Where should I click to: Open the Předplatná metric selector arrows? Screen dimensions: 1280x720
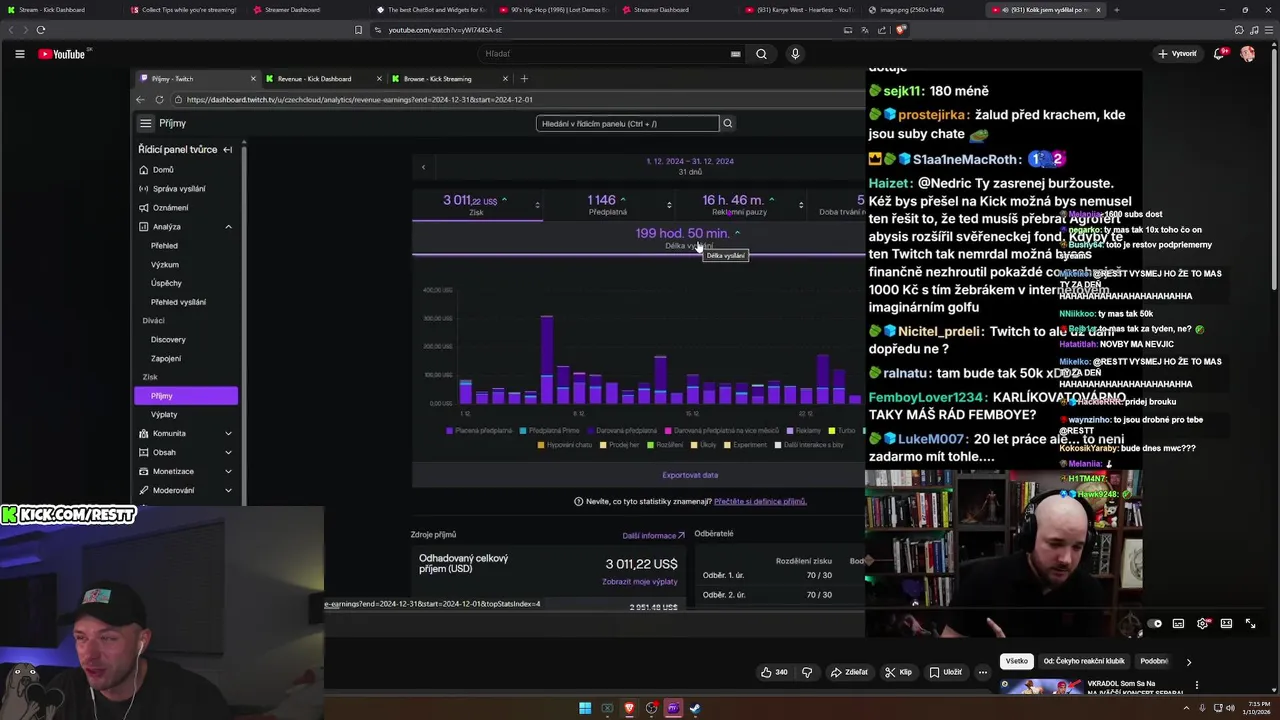668,205
